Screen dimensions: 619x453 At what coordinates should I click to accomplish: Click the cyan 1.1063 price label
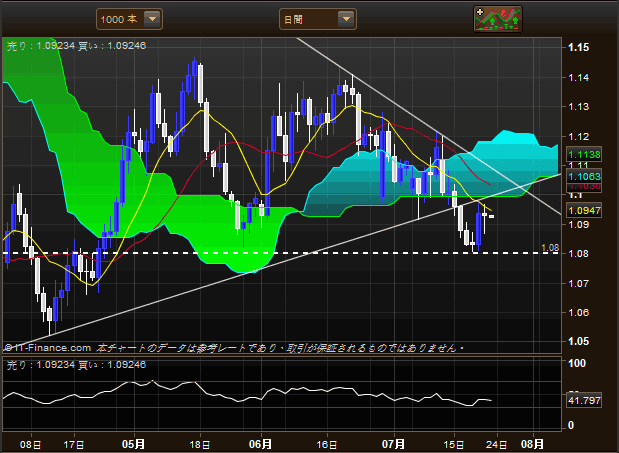click(x=584, y=176)
